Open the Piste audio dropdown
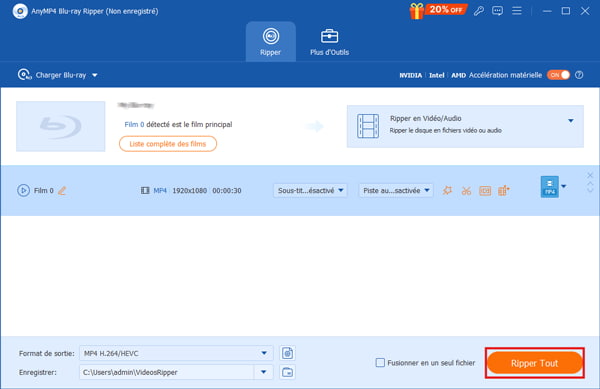This screenshot has height=389, width=600. click(x=396, y=190)
